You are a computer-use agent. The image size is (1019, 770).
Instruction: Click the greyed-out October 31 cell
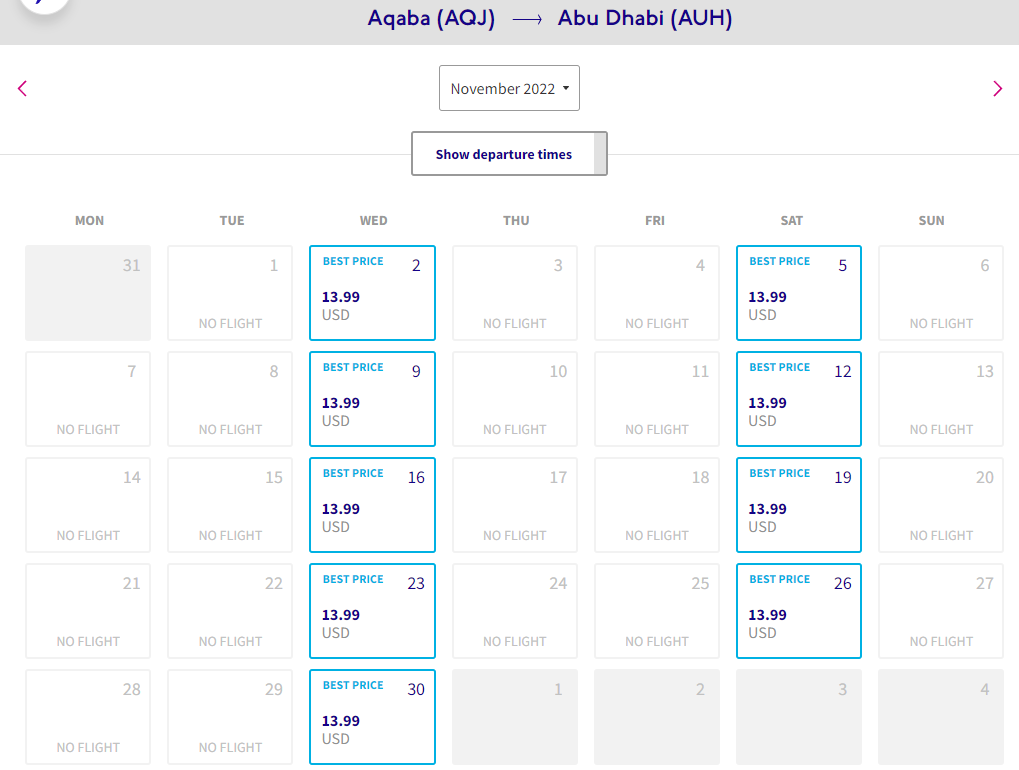click(88, 292)
